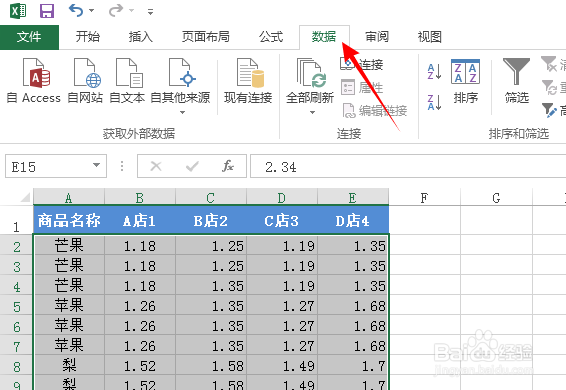Viewport: 566px width, 390px height.
Task: Select the 数据 ribbon tab
Action: (x=324, y=37)
